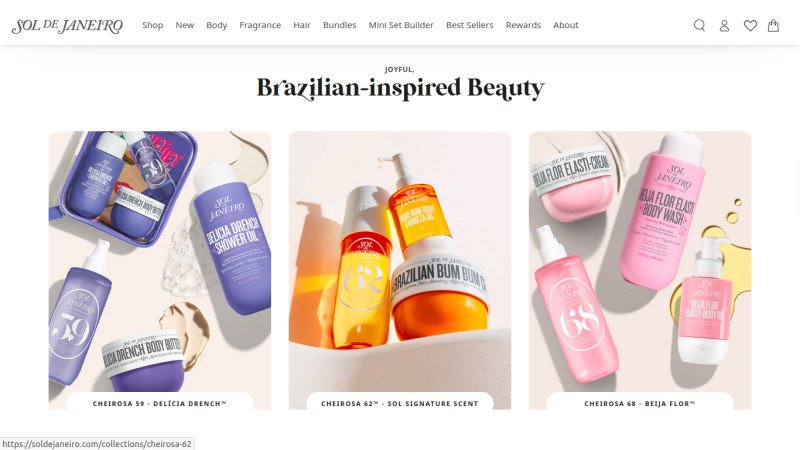This screenshot has width=800, height=450.
Task: Open the Fragrance menu
Action: tap(260, 25)
